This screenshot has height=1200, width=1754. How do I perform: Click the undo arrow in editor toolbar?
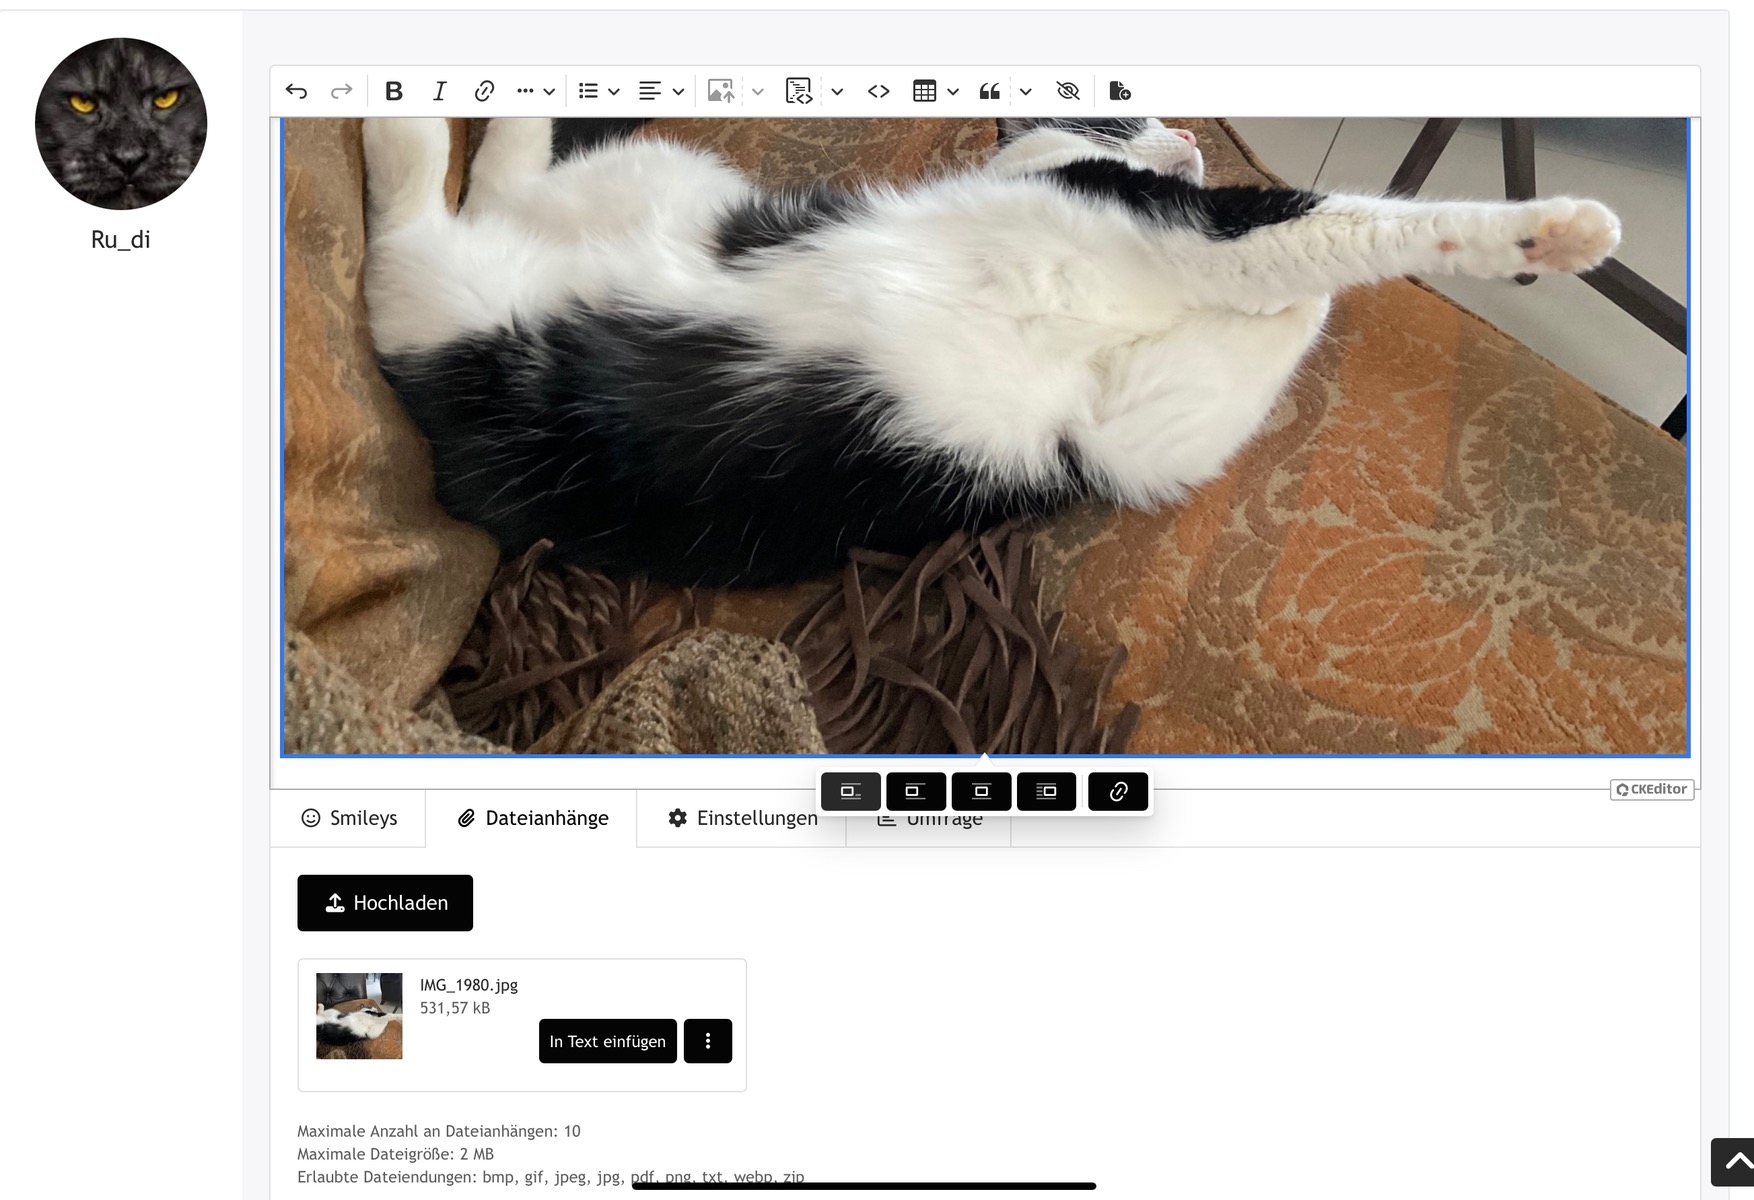(x=296, y=91)
